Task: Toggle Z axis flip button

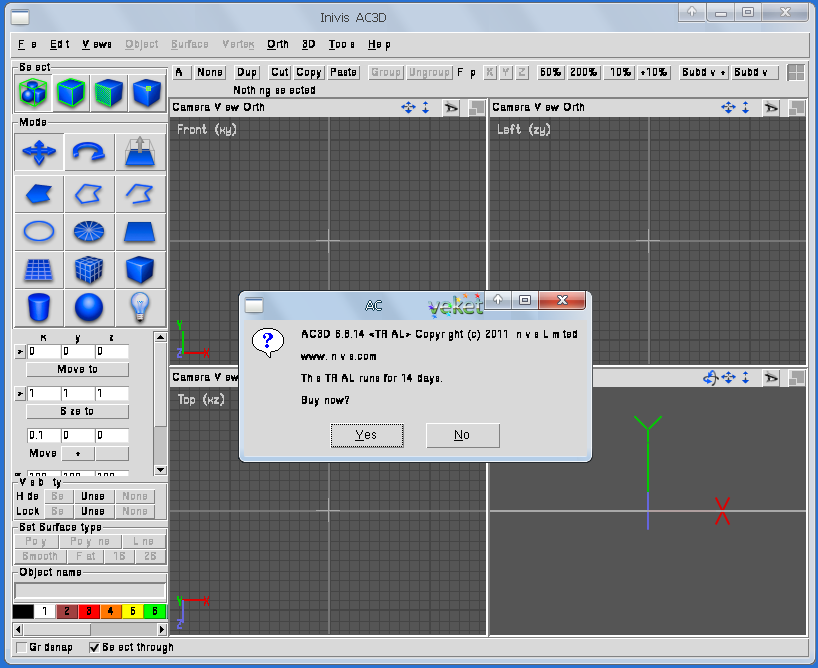Action: pyautogui.click(x=522, y=73)
